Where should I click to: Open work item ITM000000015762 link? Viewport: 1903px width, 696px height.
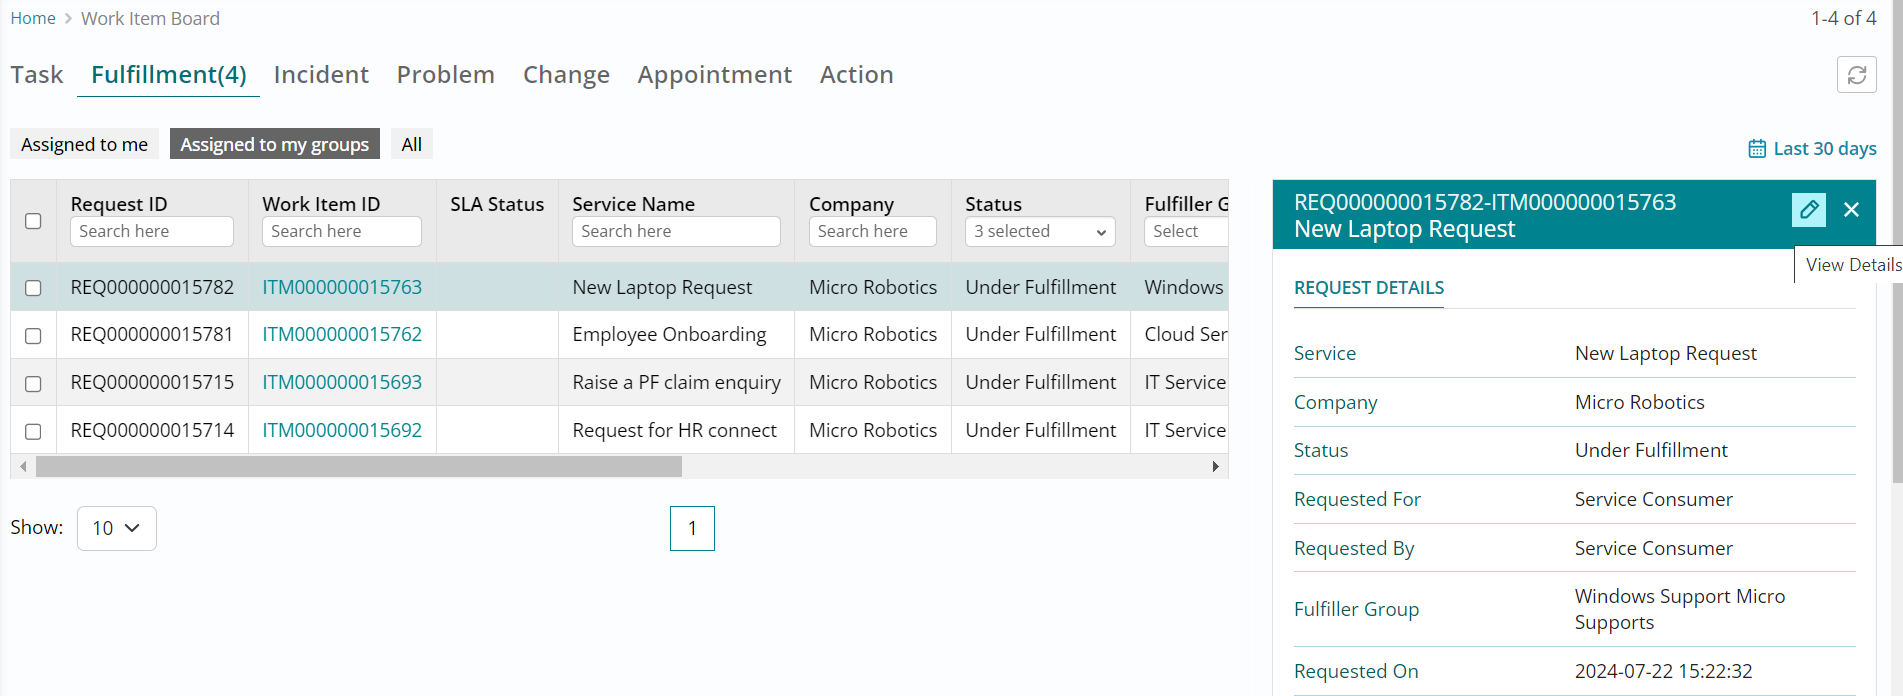click(342, 335)
